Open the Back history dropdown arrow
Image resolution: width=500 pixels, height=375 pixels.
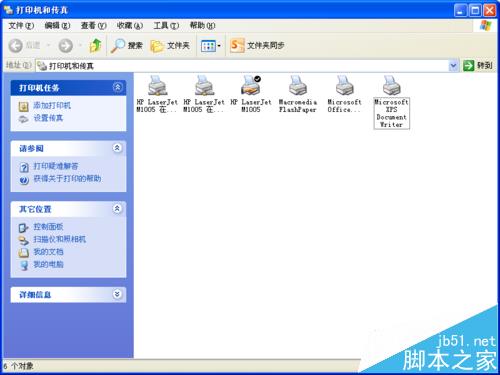pyautogui.click(x=48, y=46)
